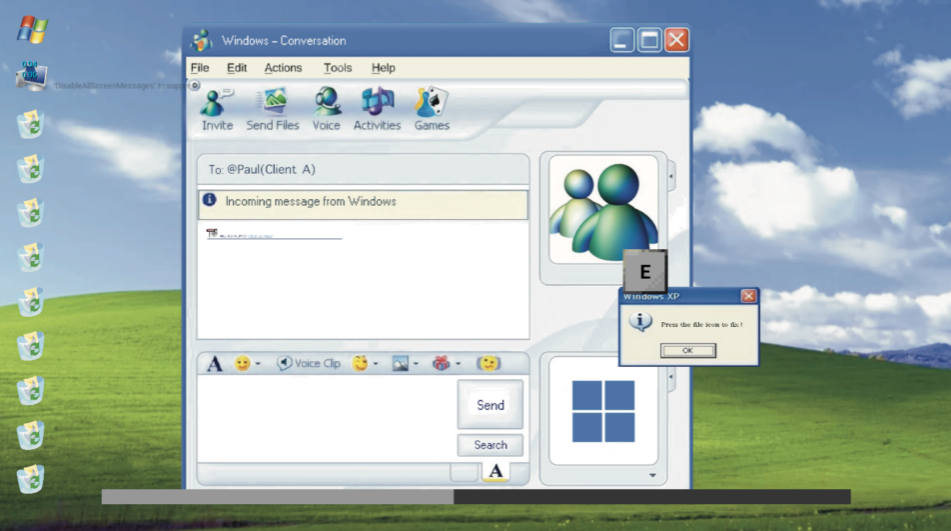
Task: Select the smiley emoticon icon
Action: pos(243,364)
